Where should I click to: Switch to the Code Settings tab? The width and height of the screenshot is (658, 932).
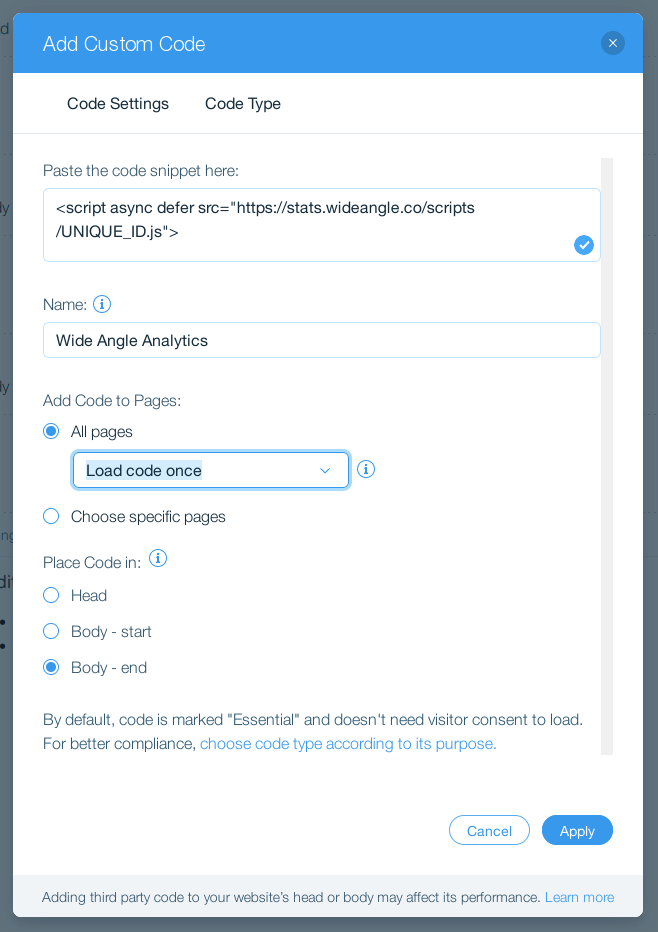(118, 103)
